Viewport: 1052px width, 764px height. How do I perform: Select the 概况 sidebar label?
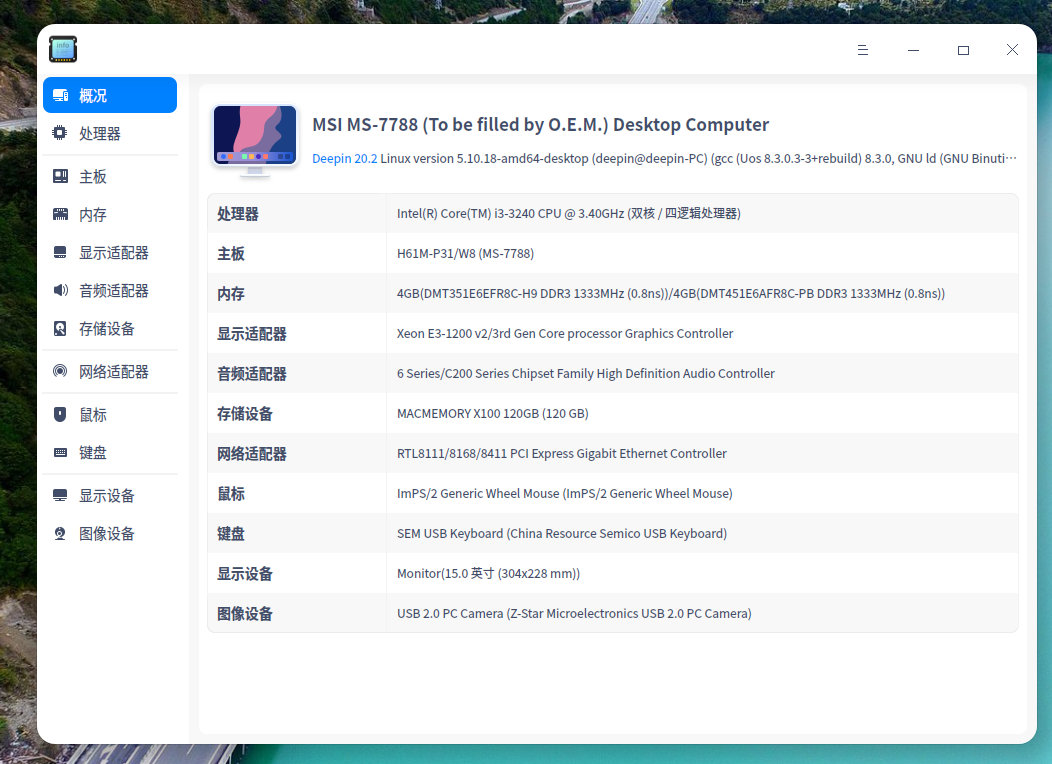pos(93,96)
